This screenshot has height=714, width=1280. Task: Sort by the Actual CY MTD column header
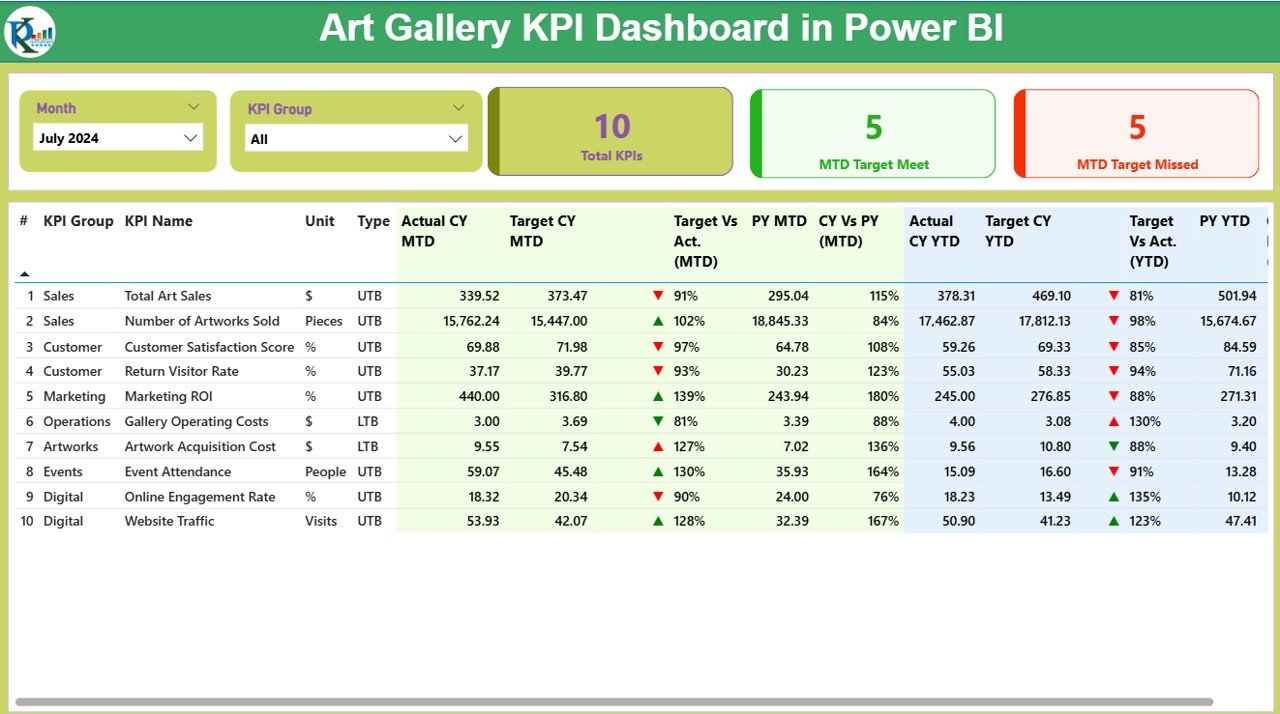coord(434,231)
